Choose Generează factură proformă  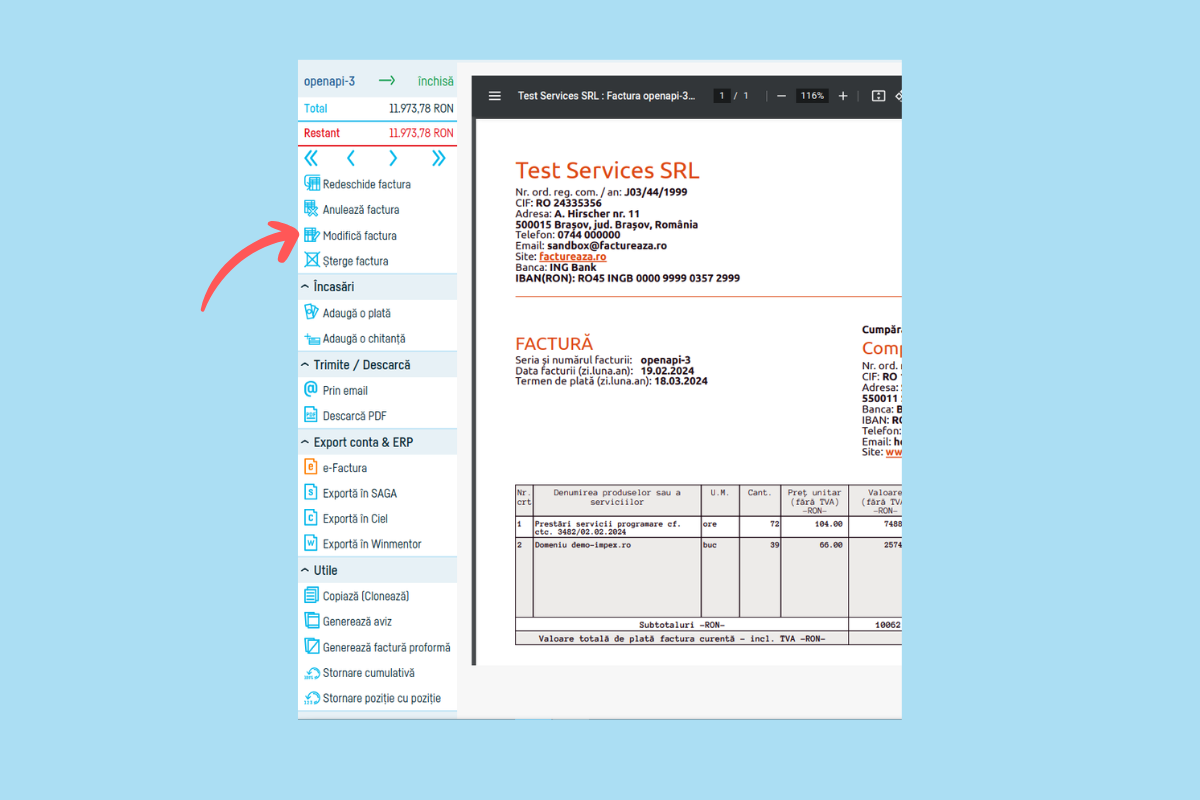tap(386, 647)
